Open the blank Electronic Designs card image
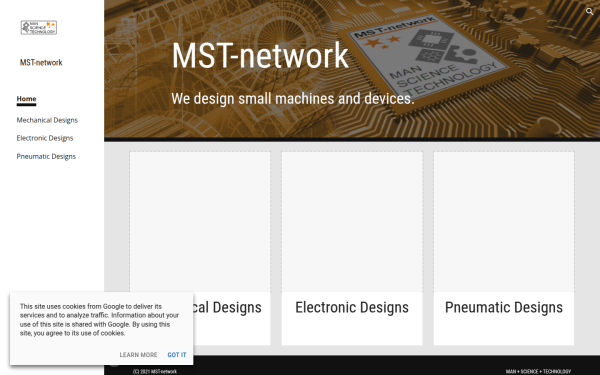The image size is (600, 375). tap(352, 222)
